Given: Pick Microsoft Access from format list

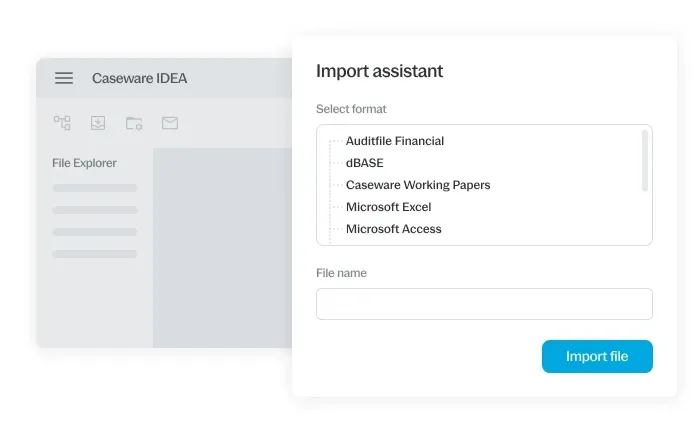Looking at the screenshot, I should 393,229.
